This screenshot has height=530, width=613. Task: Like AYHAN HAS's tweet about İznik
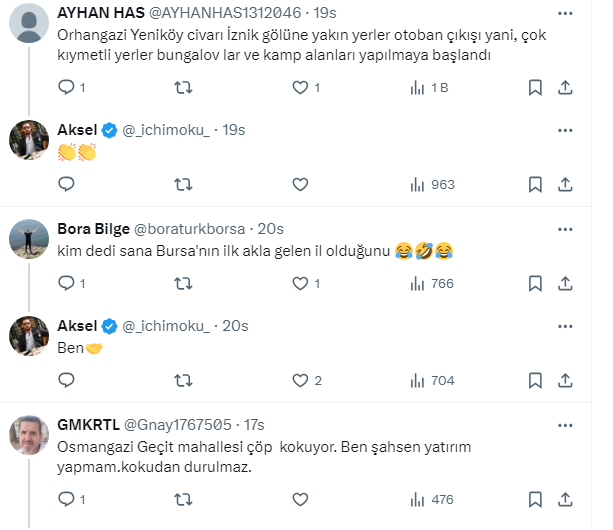pos(299,88)
